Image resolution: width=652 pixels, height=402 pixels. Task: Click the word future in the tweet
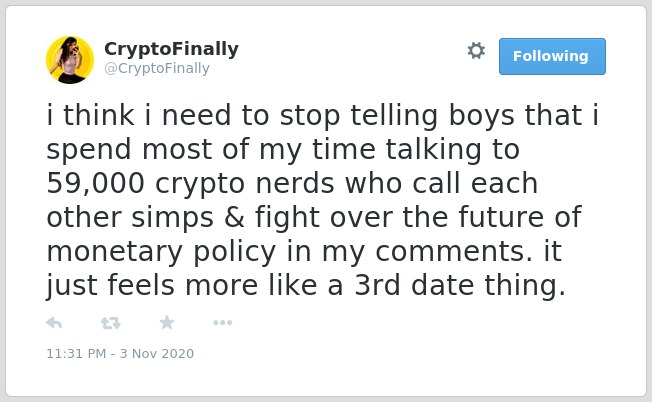tap(501, 217)
